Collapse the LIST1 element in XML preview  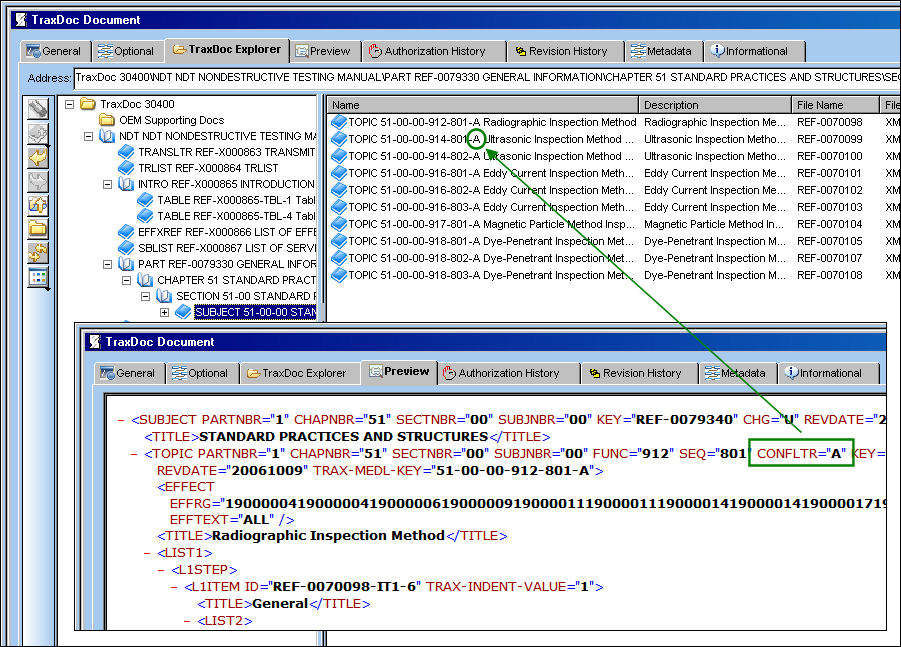pos(147,553)
